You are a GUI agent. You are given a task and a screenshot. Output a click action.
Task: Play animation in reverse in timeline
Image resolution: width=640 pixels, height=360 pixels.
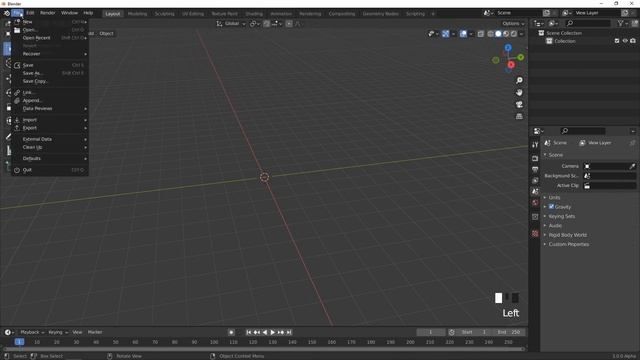(265, 332)
